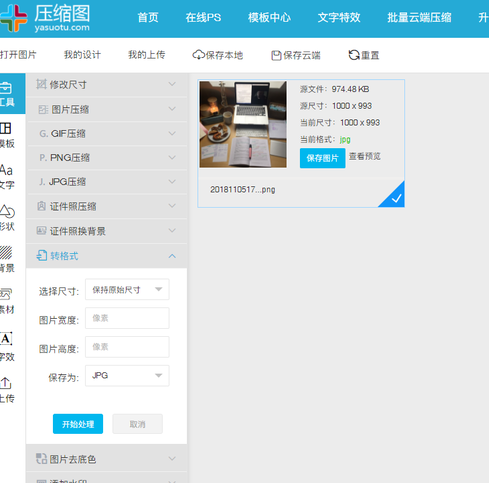Click the 图片去底色 icon
Image resolution: width=489 pixels, height=483 pixels.
[41, 459]
